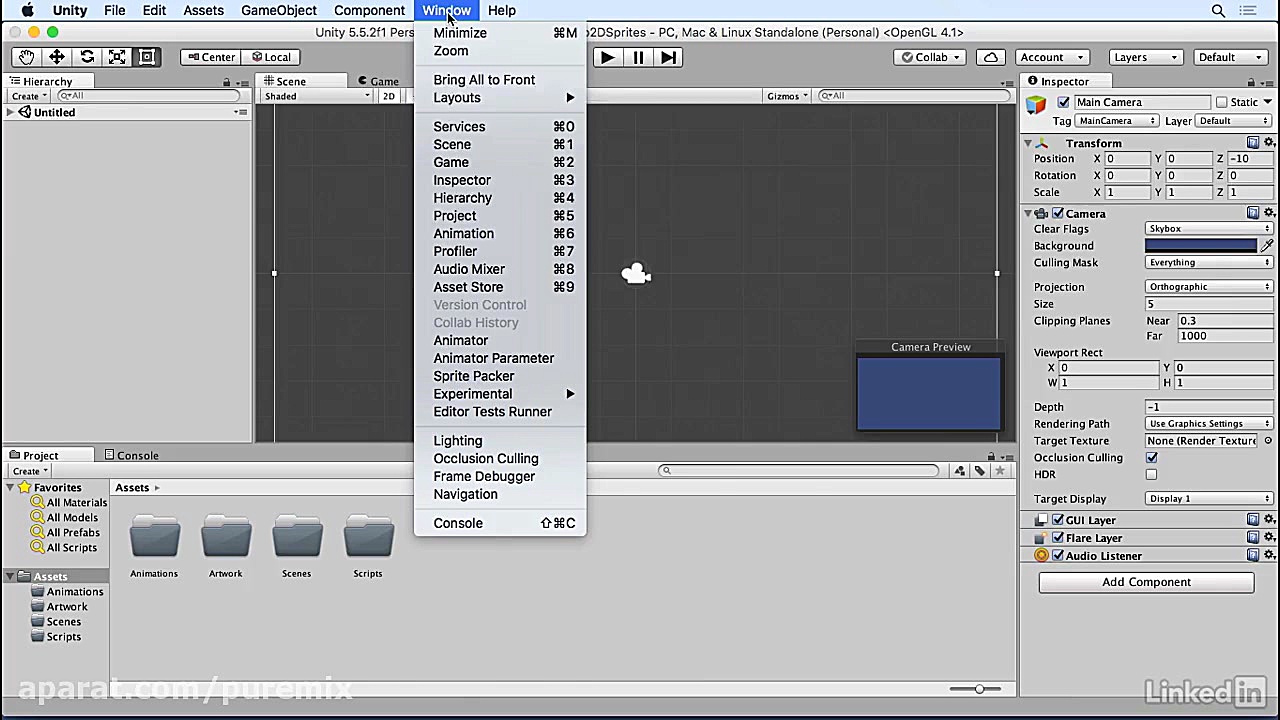Choose Sprite Packer from the Window menu
This screenshot has height=720, width=1280.
[x=500, y=376]
